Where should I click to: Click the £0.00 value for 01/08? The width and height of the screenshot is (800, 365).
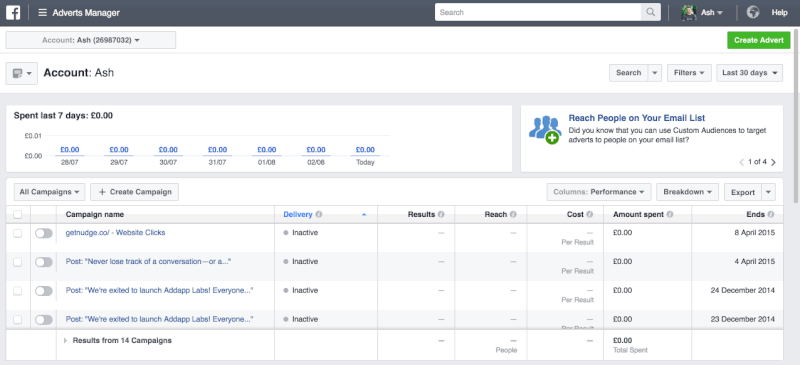pyautogui.click(x=267, y=150)
